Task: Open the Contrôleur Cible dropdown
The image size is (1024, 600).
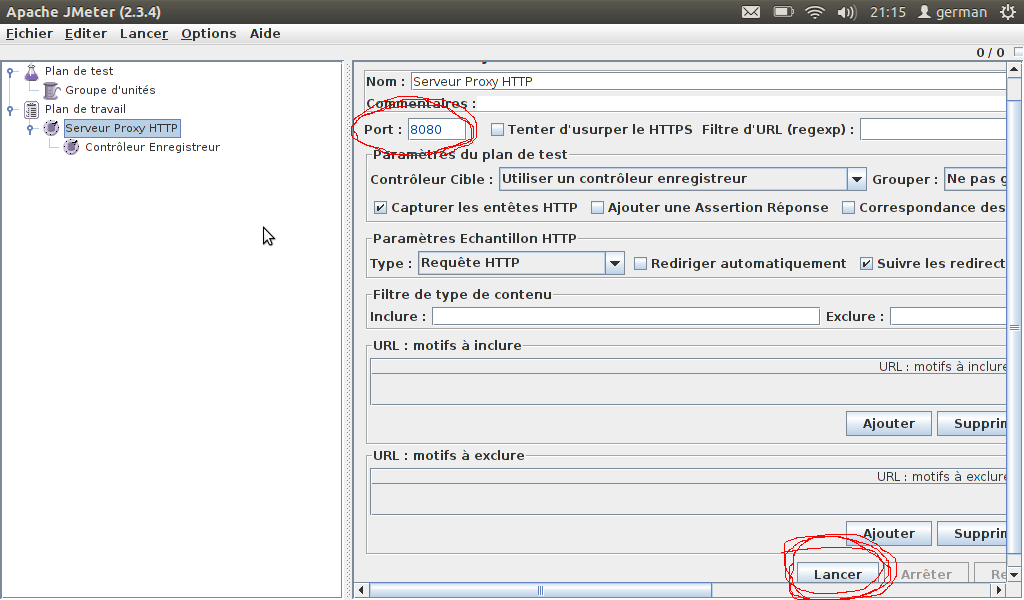Action: tap(682, 179)
